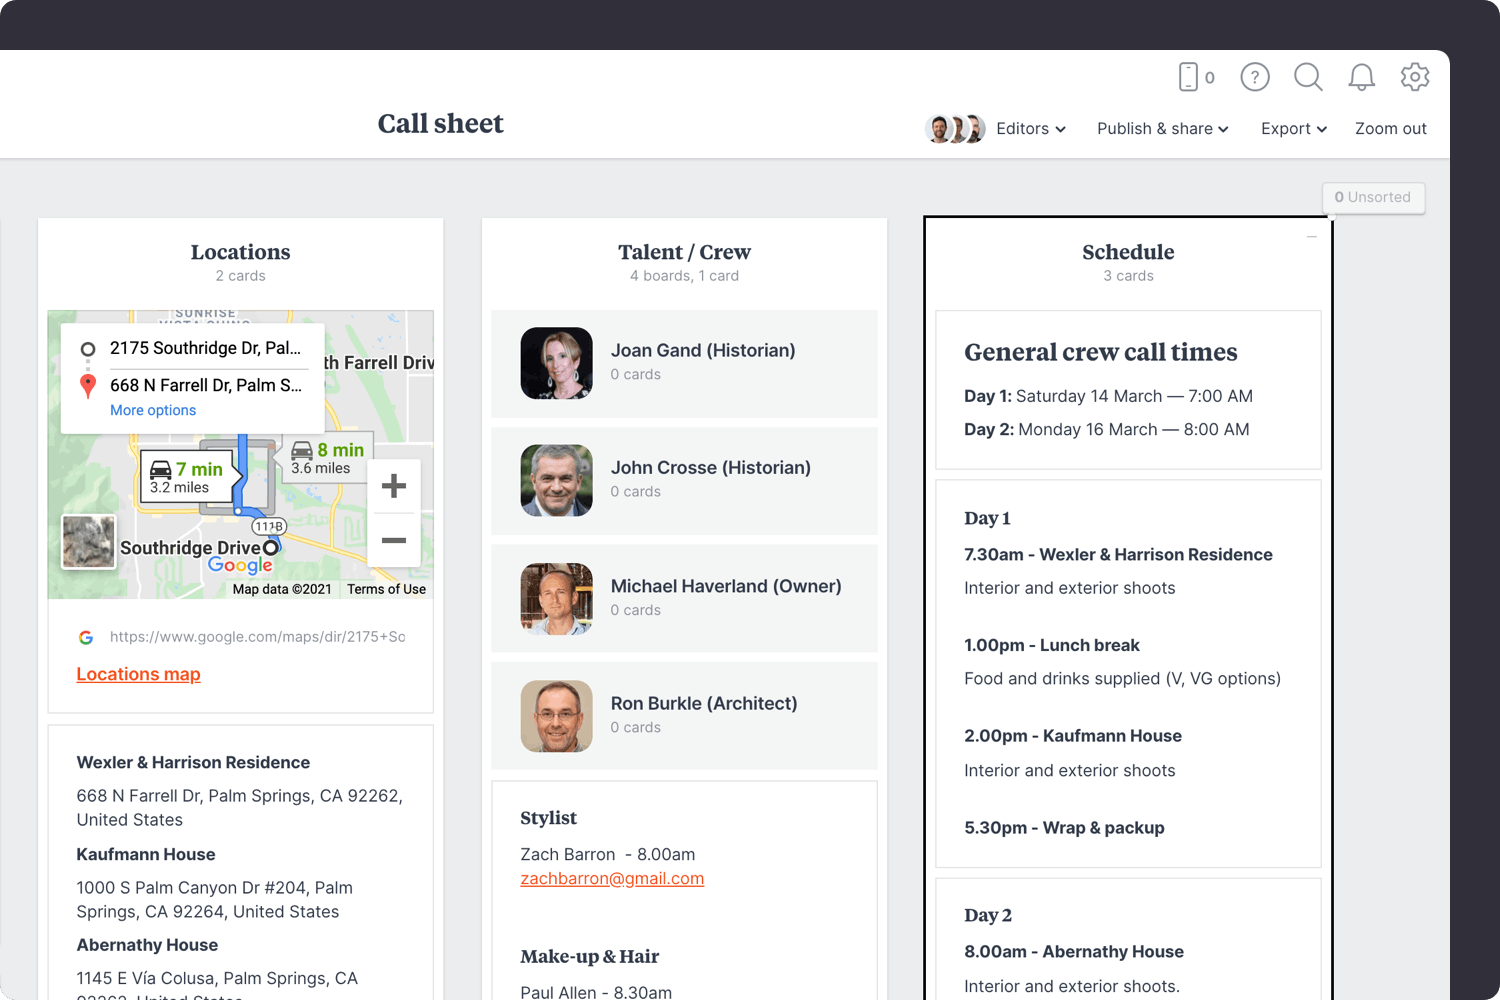The height and width of the screenshot is (1000, 1500).
Task: Click the Day 1 Saturday 14 March line
Action: (1108, 396)
